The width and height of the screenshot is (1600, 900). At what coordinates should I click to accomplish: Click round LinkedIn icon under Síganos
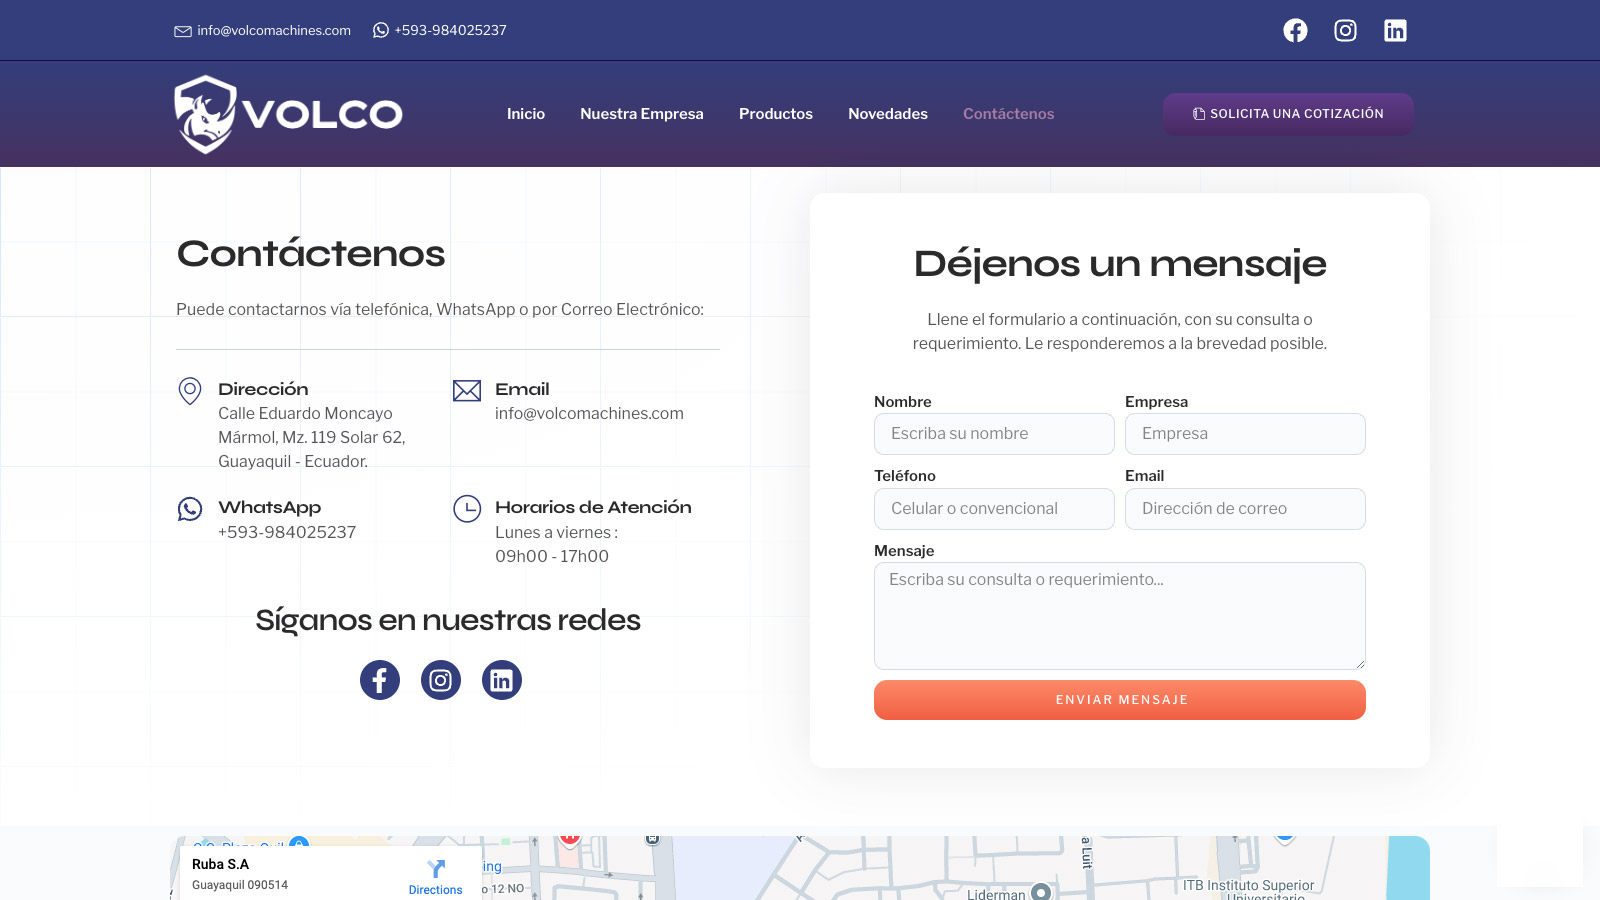pyautogui.click(x=502, y=680)
